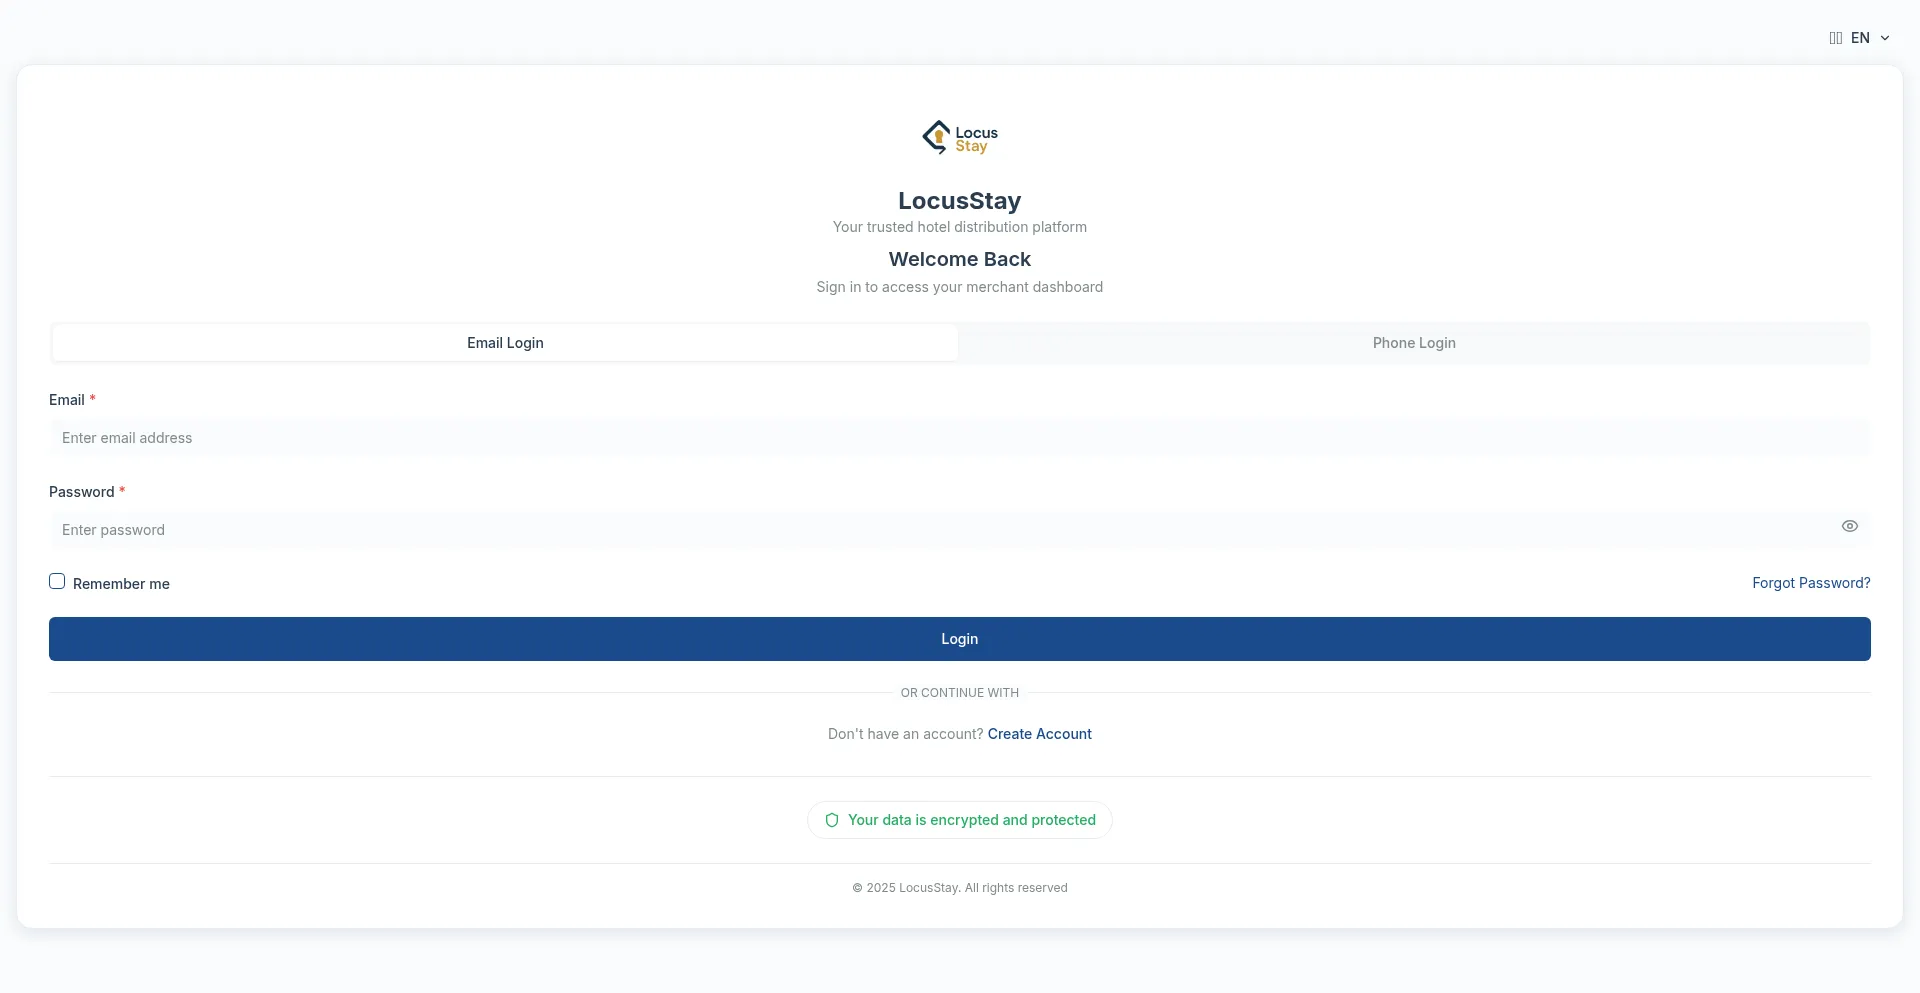Click the shield icon in security badge
Screen dimensions: 1920x993
(831, 820)
